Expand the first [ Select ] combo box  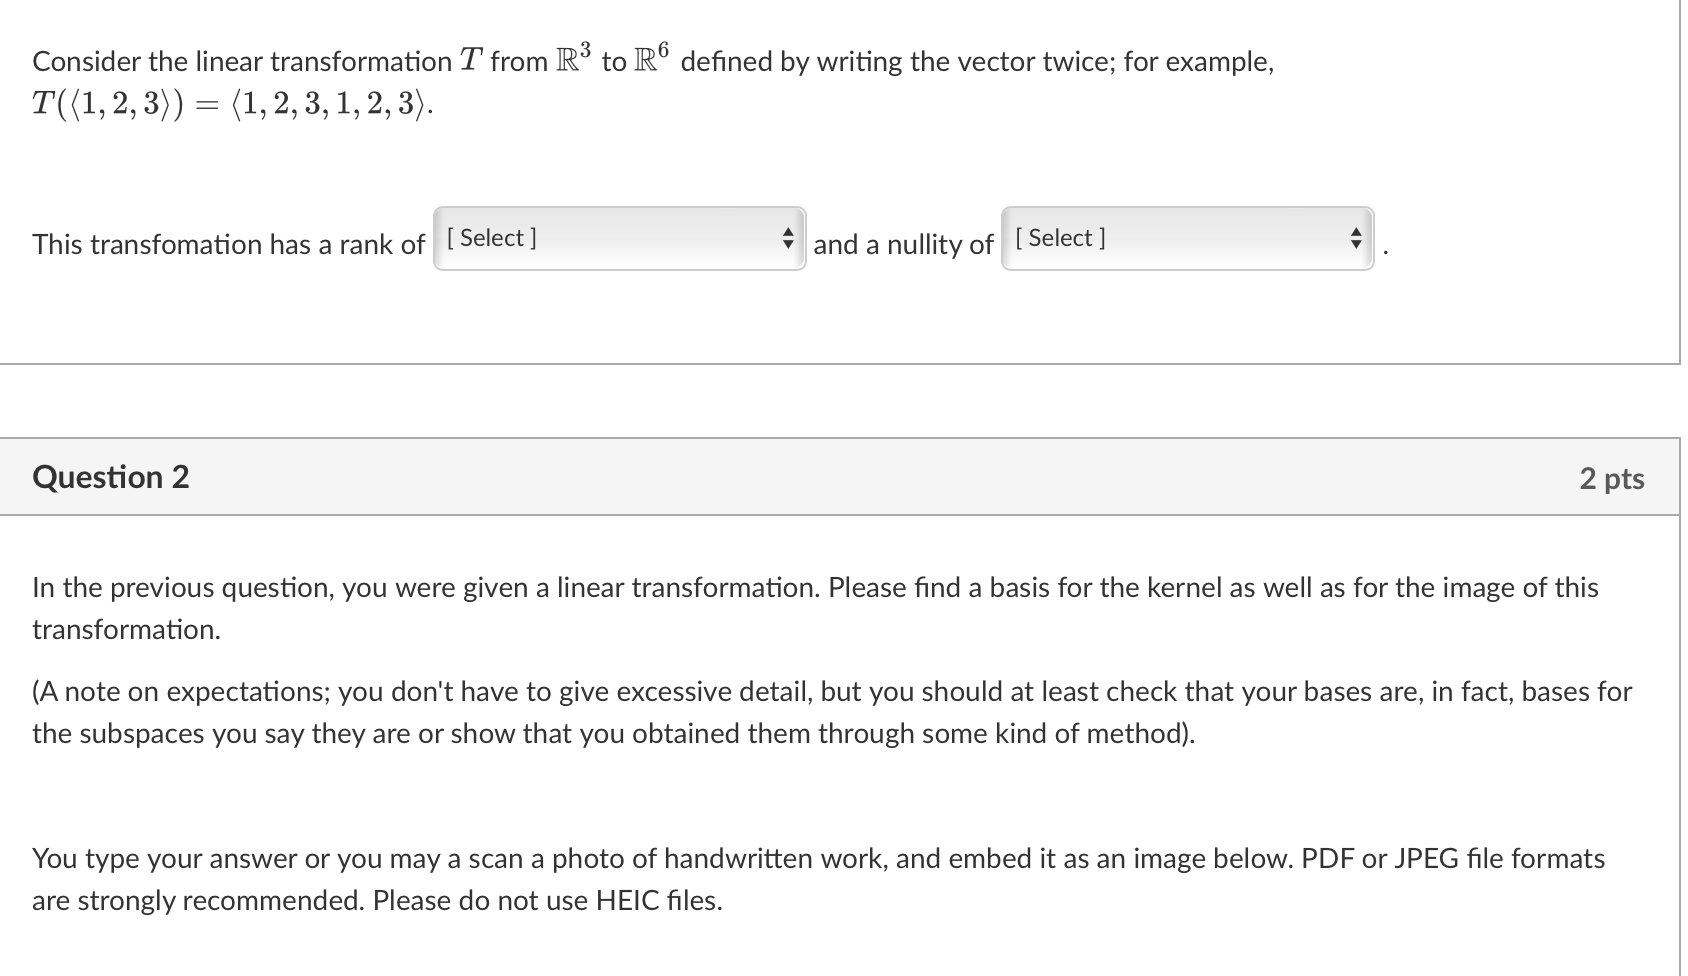600,239
